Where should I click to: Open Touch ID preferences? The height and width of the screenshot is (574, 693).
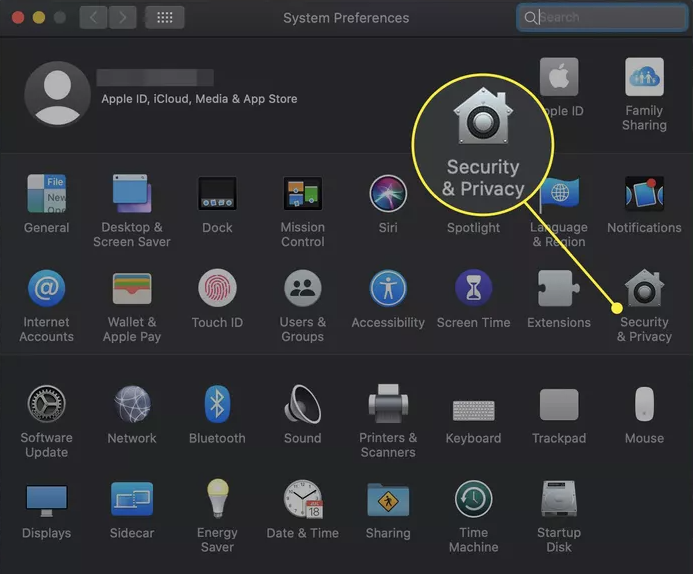click(217, 289)
